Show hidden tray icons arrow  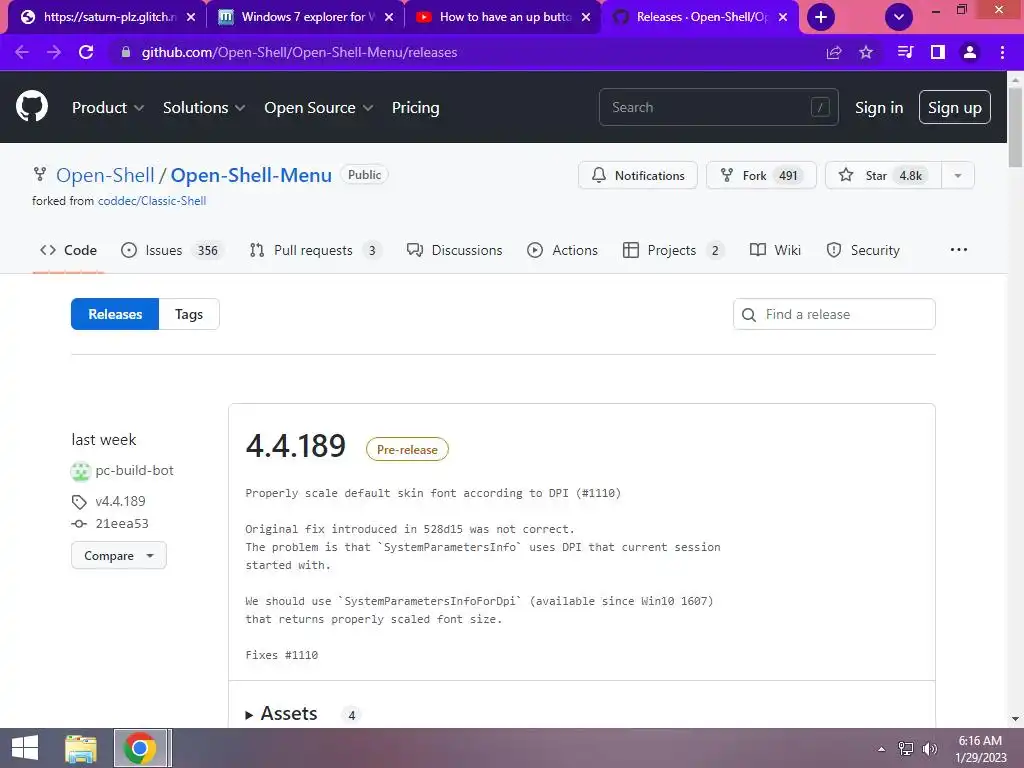pos(882,749)
